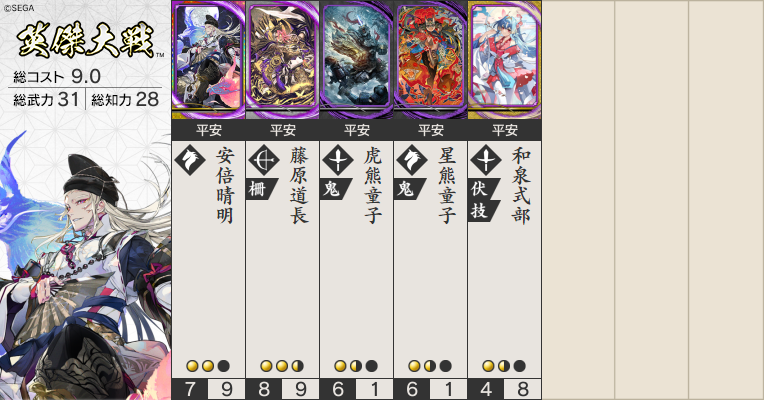Click the 鬼 skill badge under 星熊童子
Screen dimensions: 764x400
pos(409,189)
